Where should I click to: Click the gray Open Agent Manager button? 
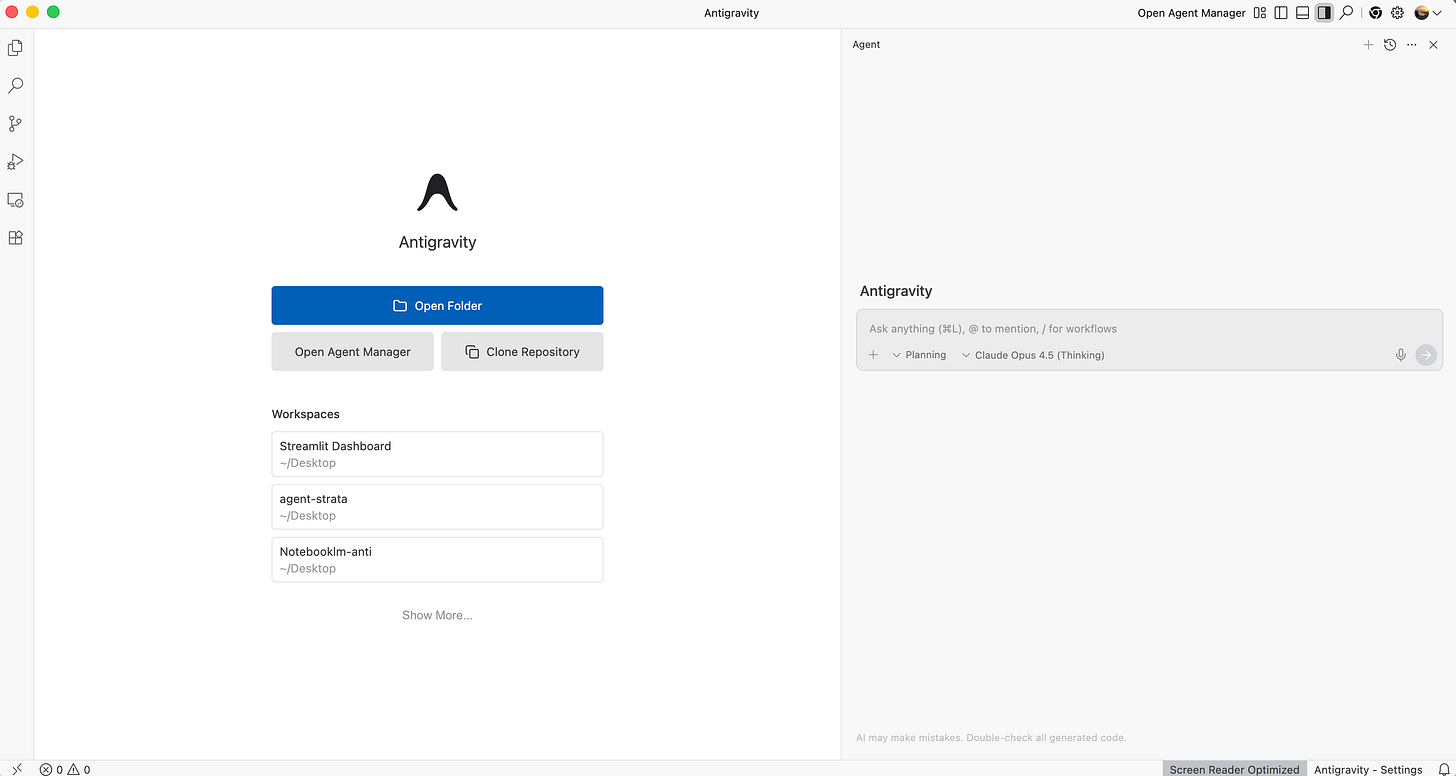(353, 352)
